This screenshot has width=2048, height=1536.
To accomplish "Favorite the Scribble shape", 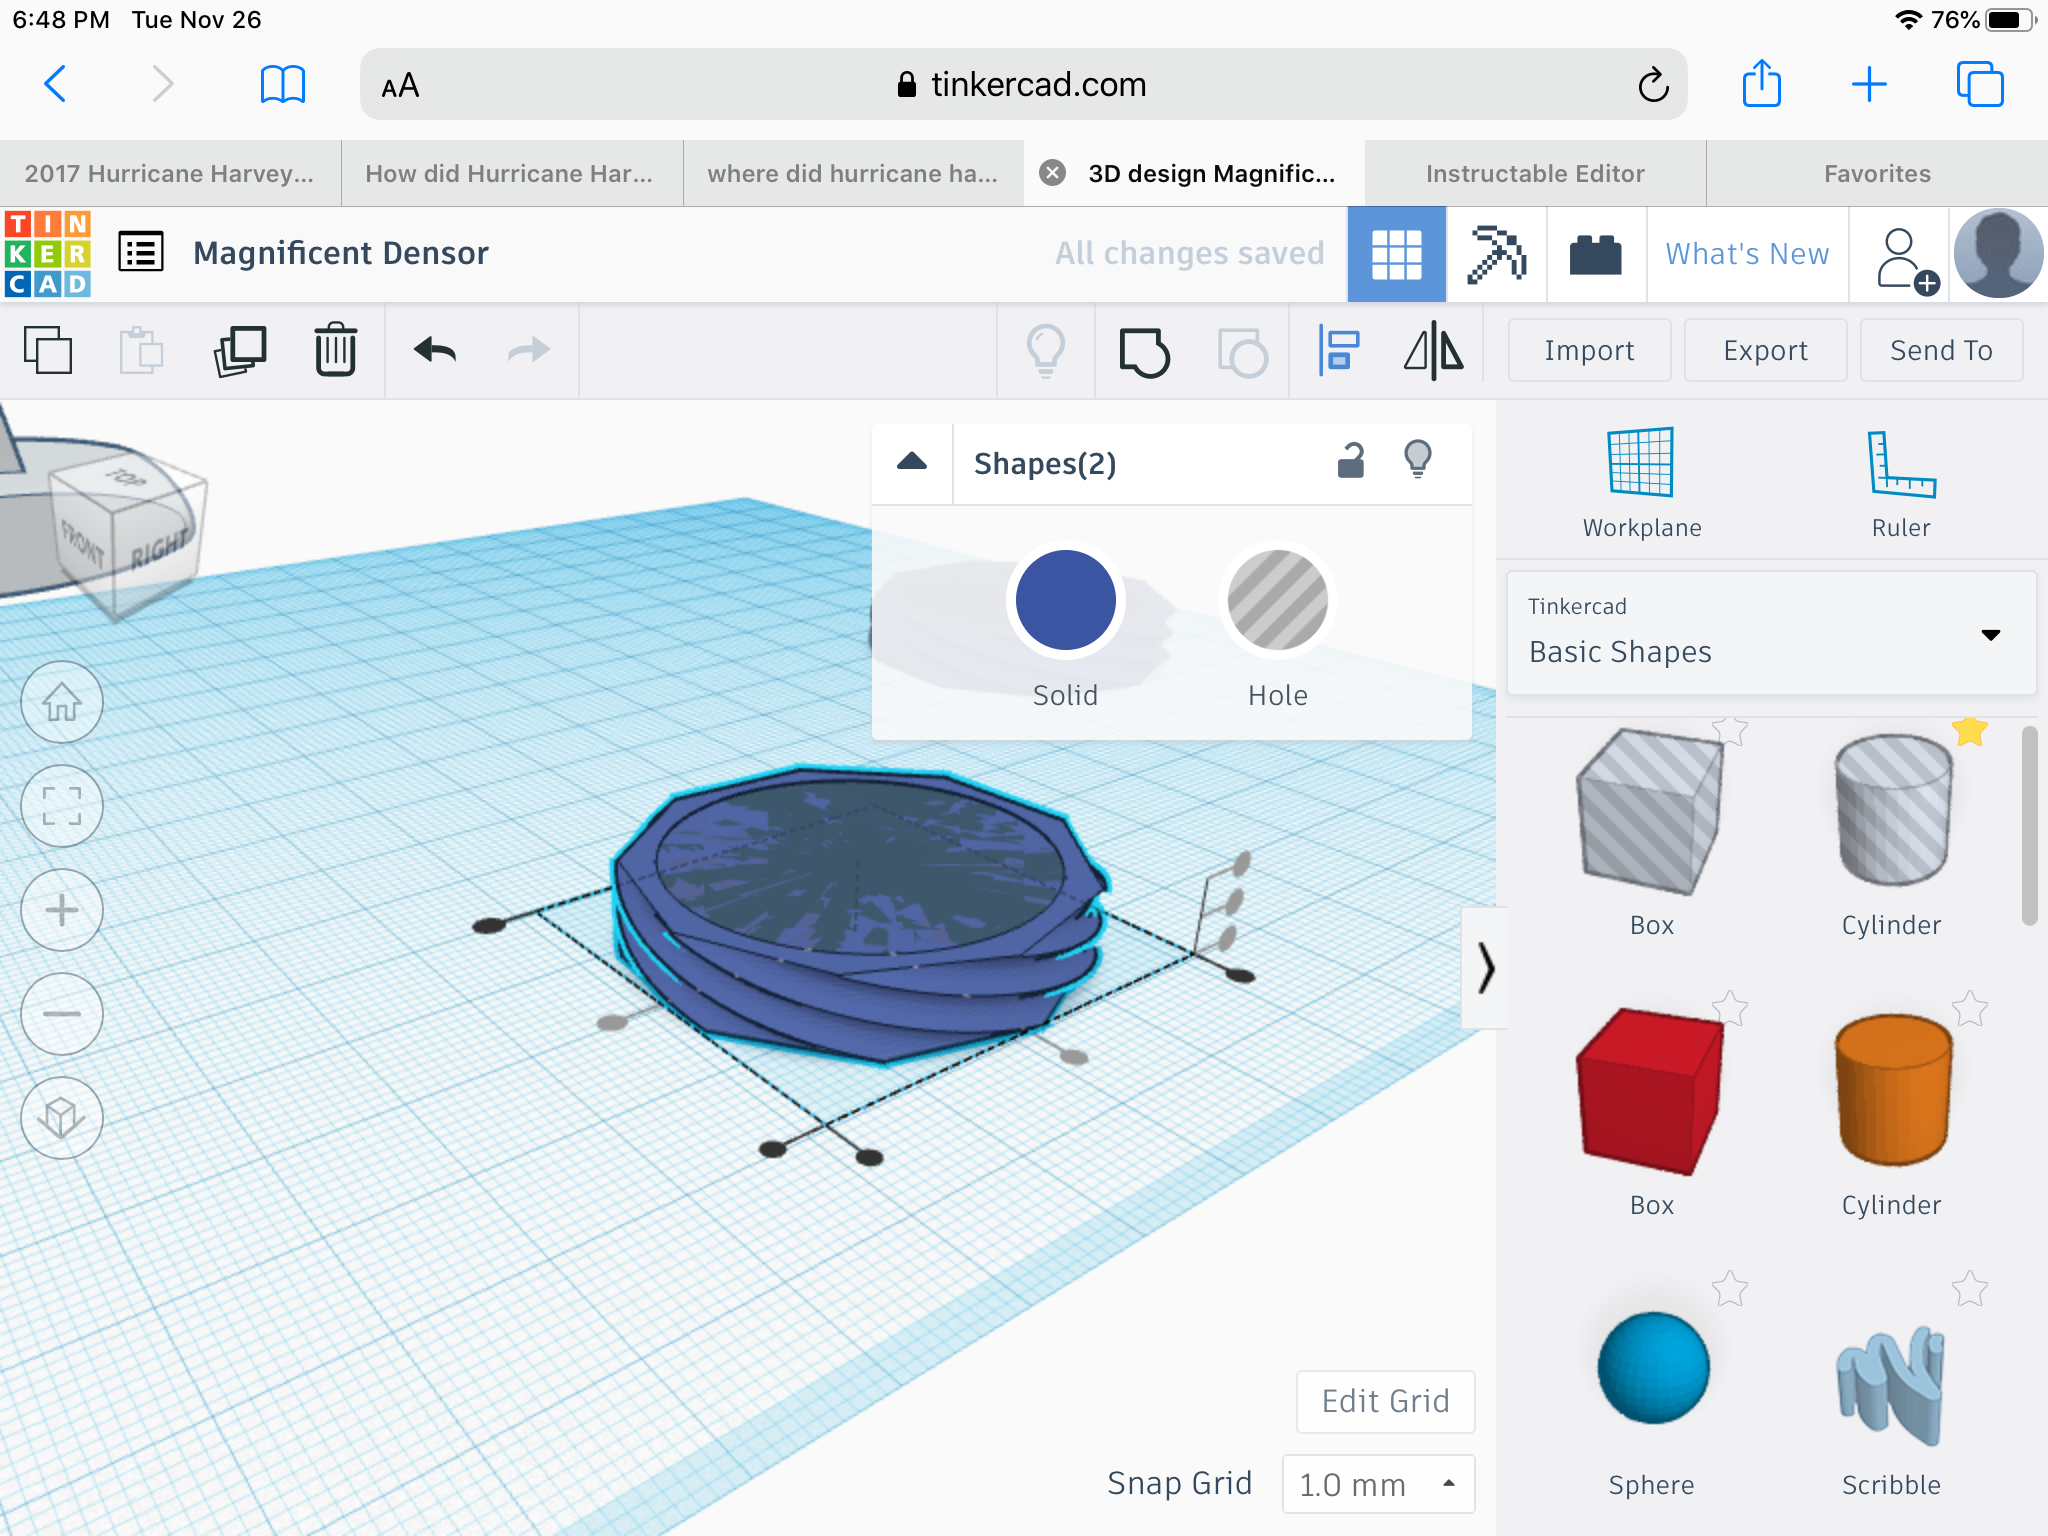I will coord(1970,1288).
